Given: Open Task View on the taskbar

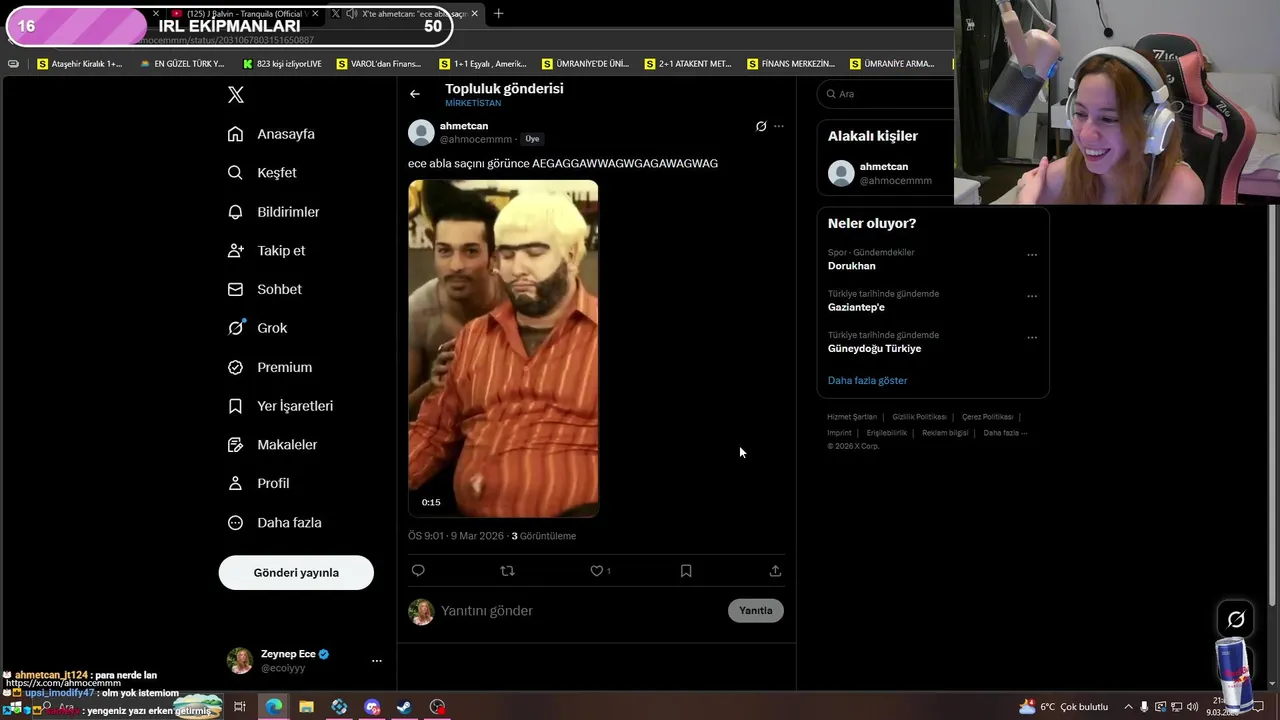Looking at the screenshot, I should pyautogui.click(x=240, y=707).
